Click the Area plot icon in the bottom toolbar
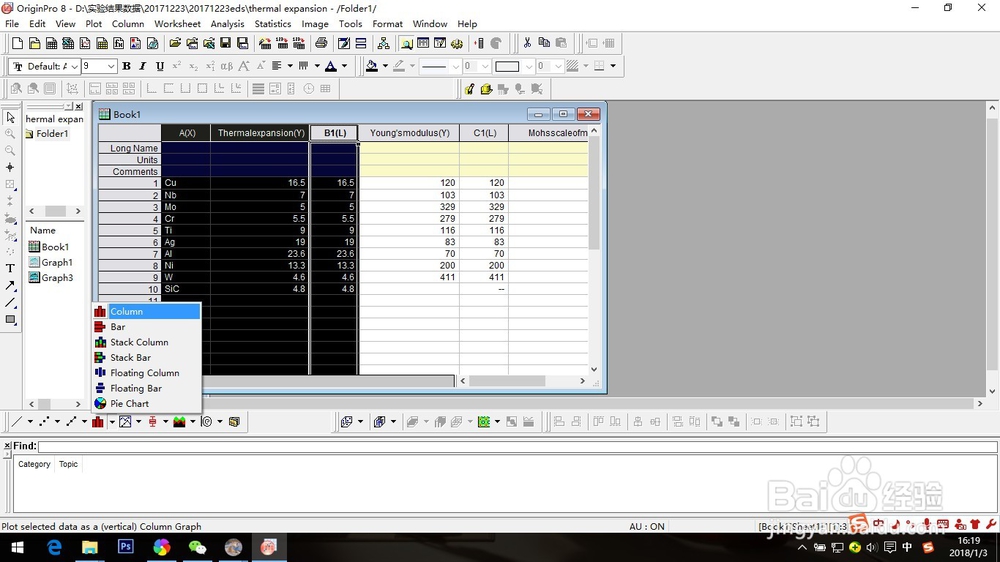This screenshot has height=562, width=1000. 179,422
